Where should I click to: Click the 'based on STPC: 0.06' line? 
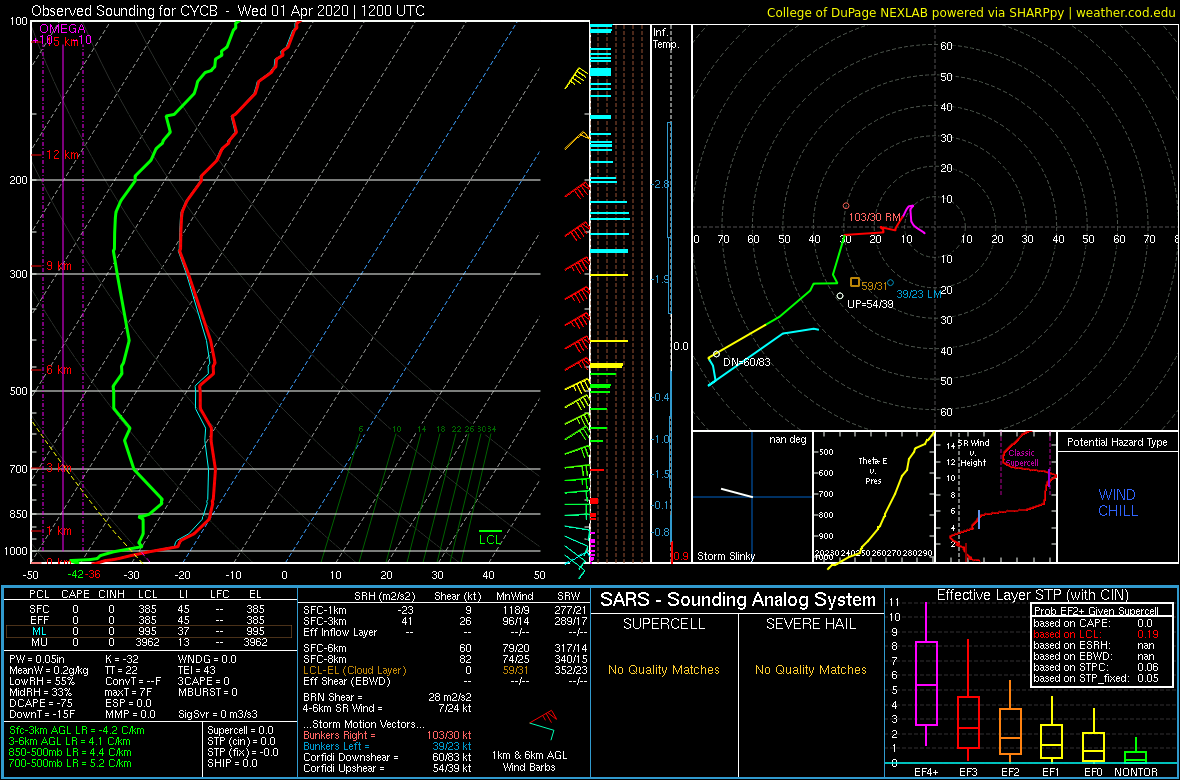(1098, 667)
